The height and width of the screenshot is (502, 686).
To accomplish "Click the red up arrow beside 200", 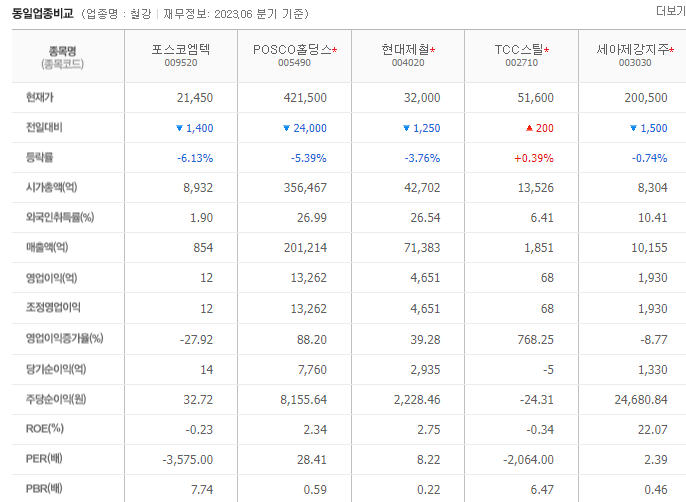I will [529, 128].
